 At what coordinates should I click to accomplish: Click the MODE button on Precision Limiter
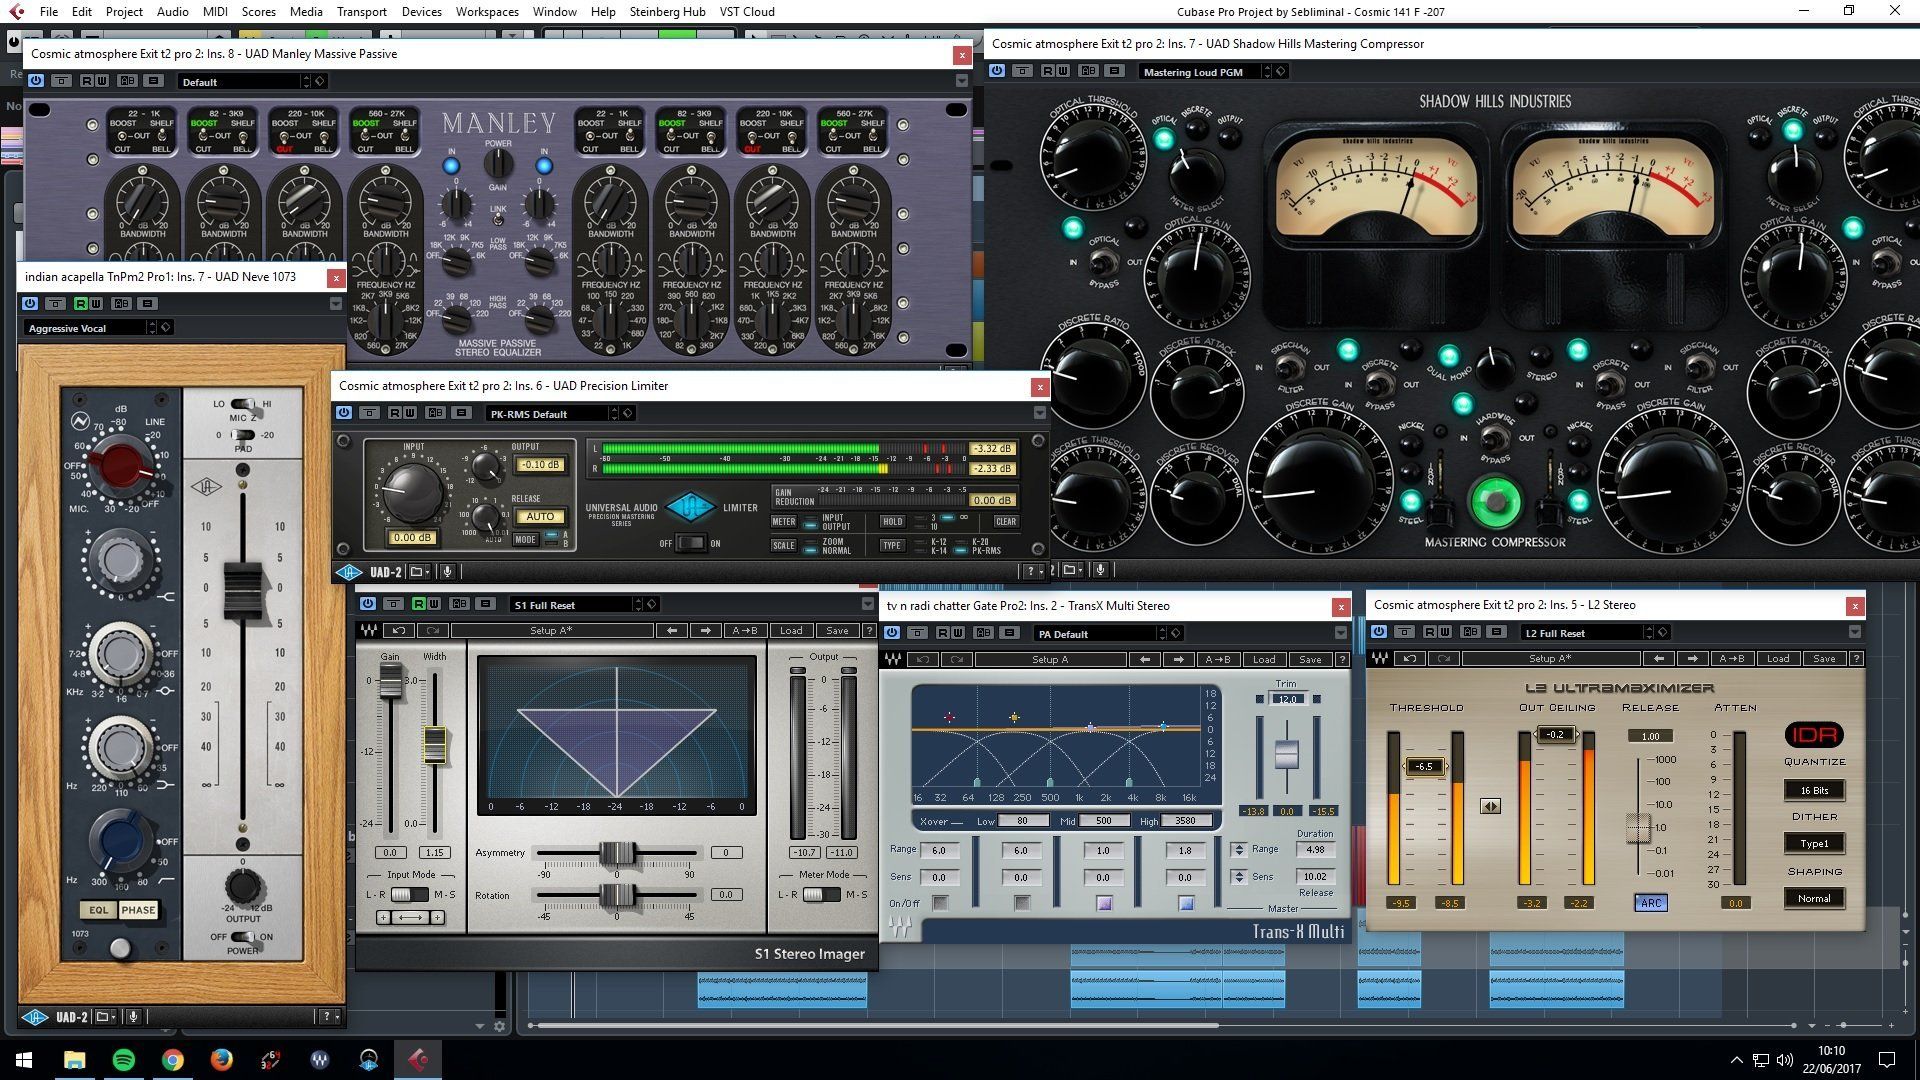[525, 539]
